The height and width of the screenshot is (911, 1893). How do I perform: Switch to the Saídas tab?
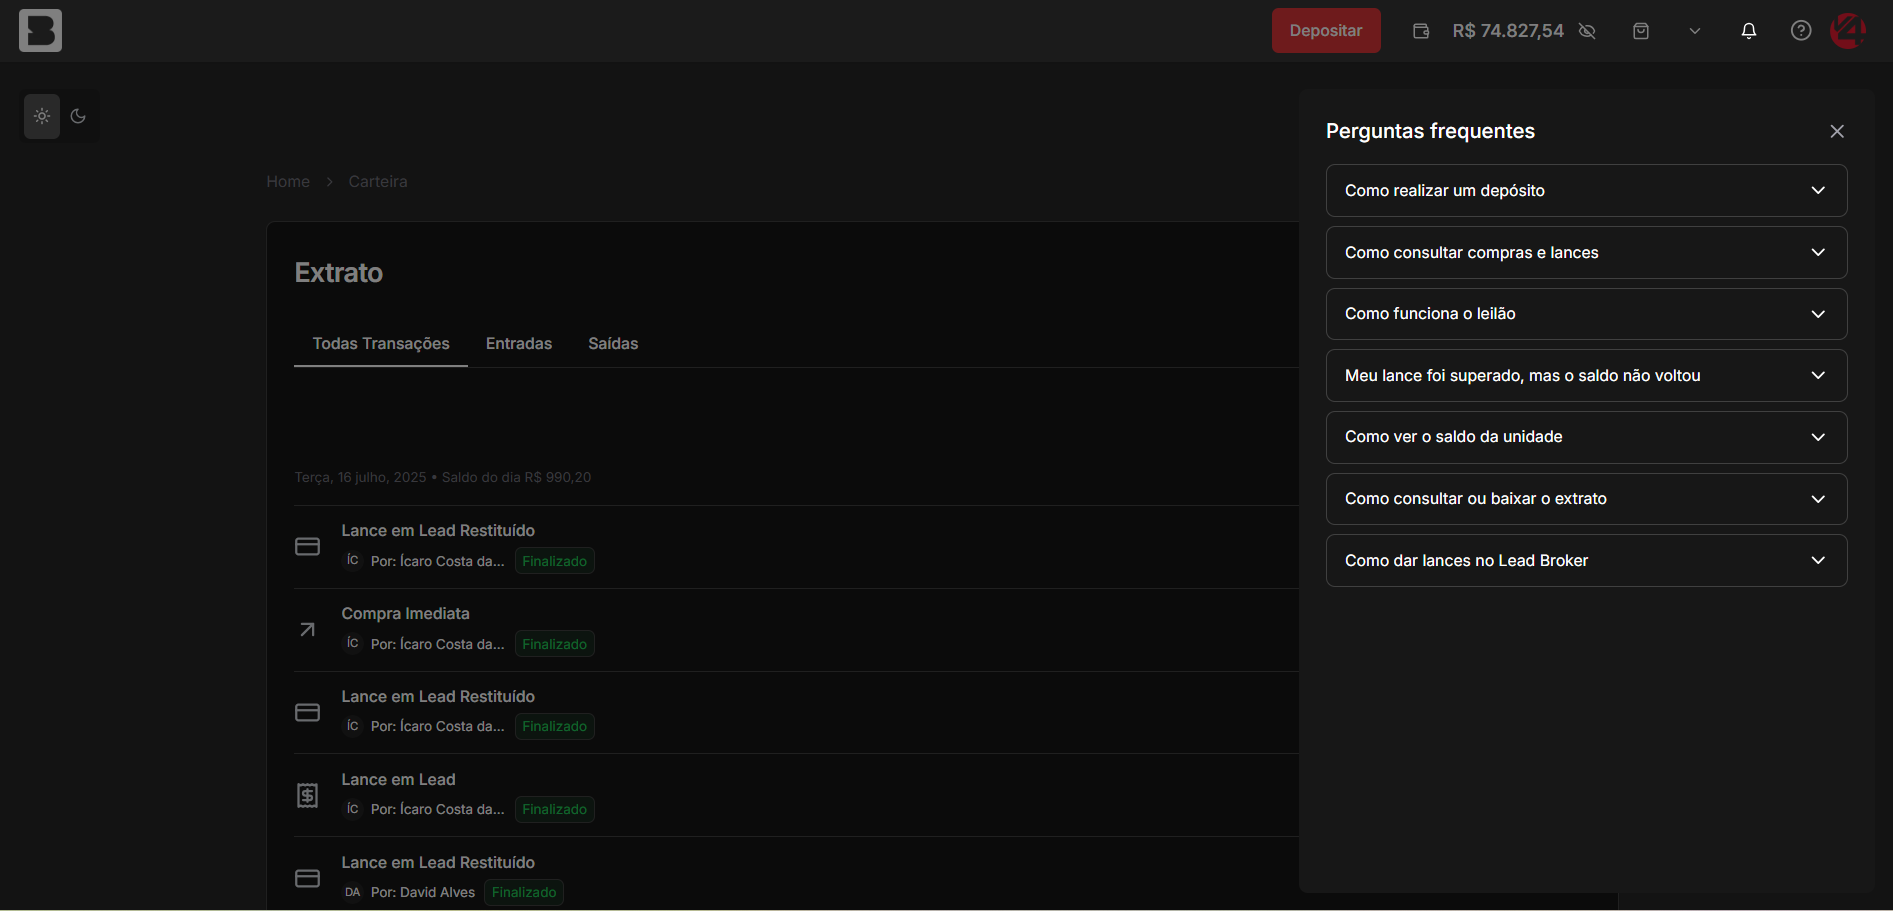click(612, 344)
